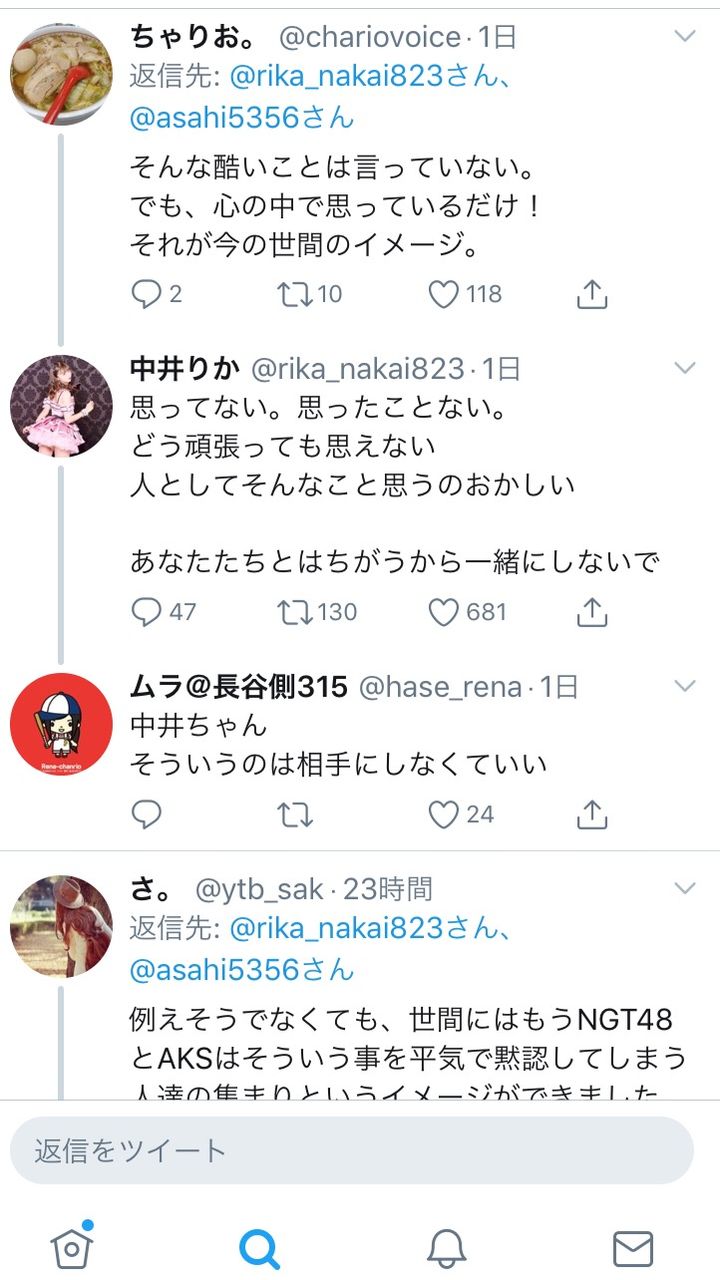This screenshot has width=720, height=1280.
Task: Open 中井りか's profile picture
Action: tap(61, 405)
